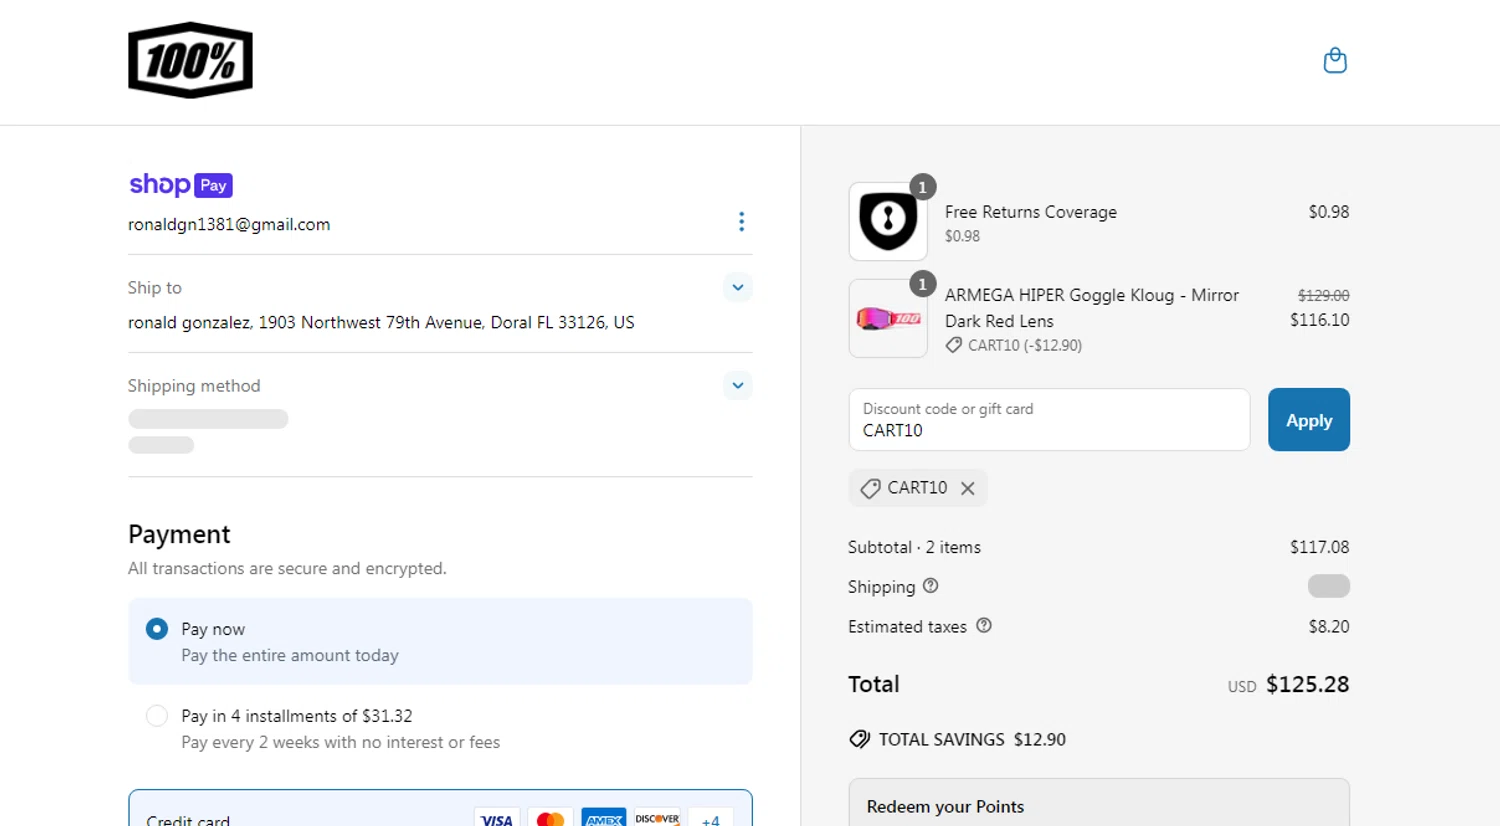Click the $8.20 estimated taxes value
Viewport: 1500px width, 826px height.
tap(1329, 626)
